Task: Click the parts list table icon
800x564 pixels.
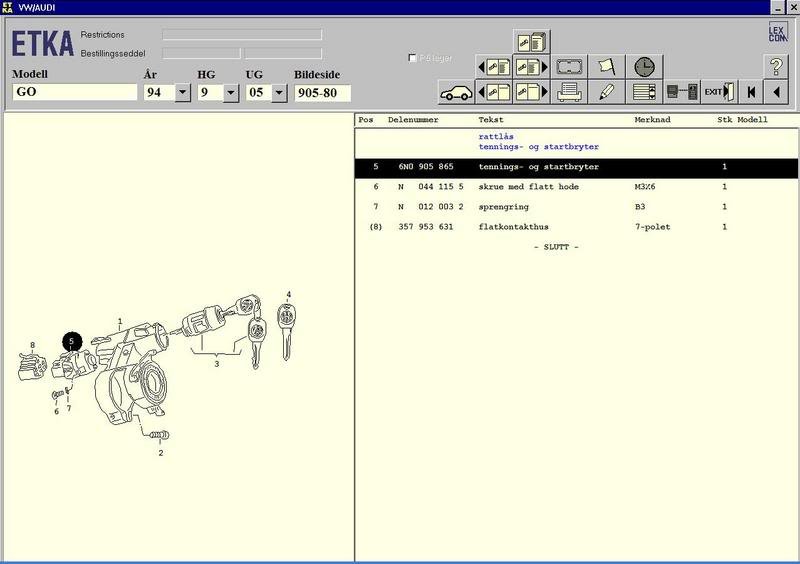Action: pyautogui.click(x=645, y=92)
